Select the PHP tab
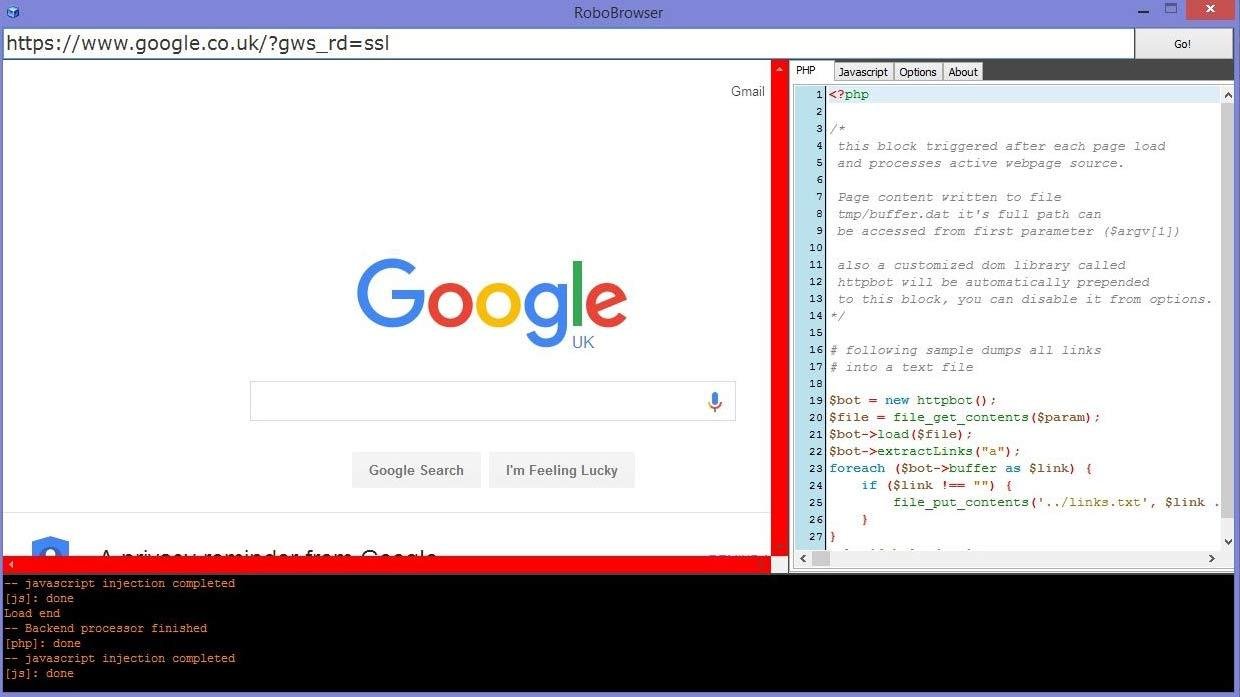The height and width of the screenshot is (697, 1240). (x=806, y=70)
